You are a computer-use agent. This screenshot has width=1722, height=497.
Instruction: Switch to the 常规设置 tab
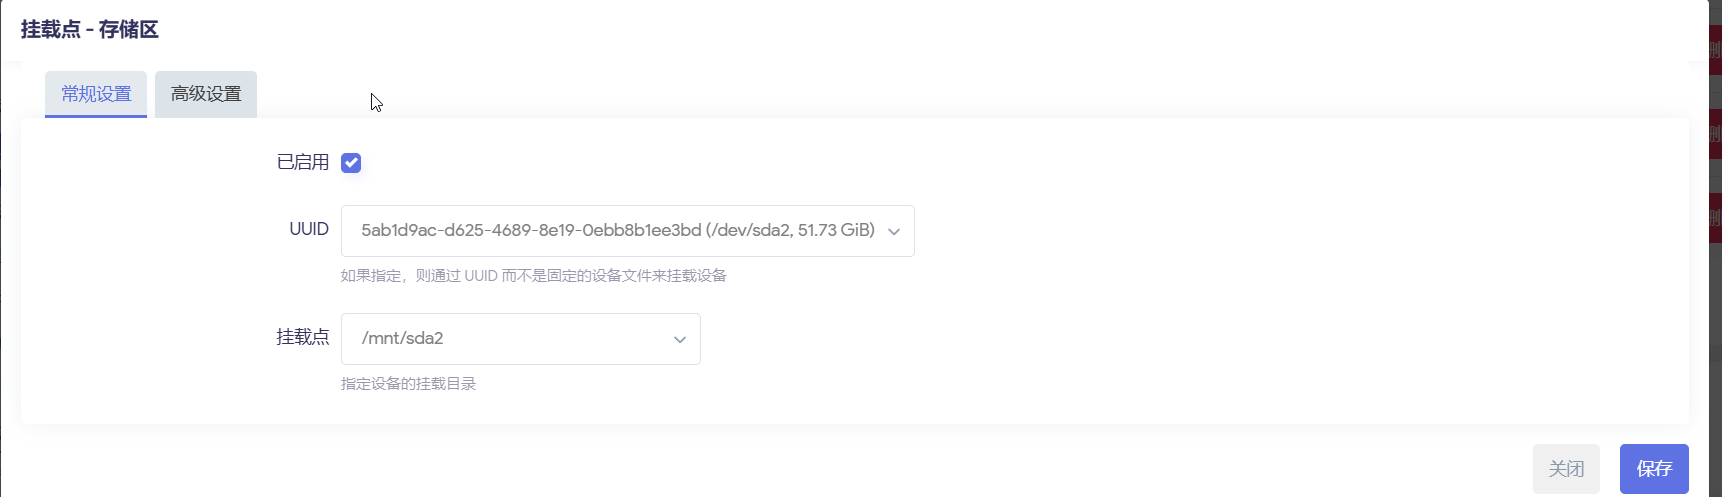point(96,94)
